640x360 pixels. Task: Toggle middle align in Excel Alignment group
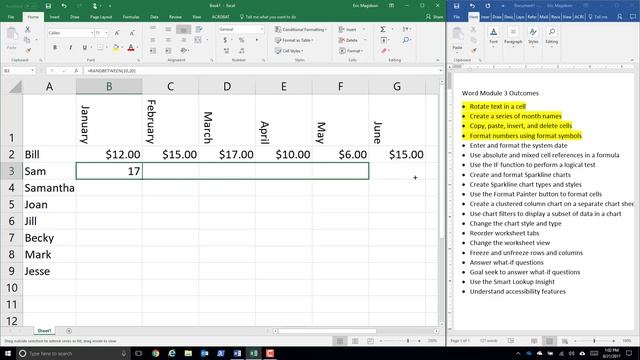[x=168, y=29]
